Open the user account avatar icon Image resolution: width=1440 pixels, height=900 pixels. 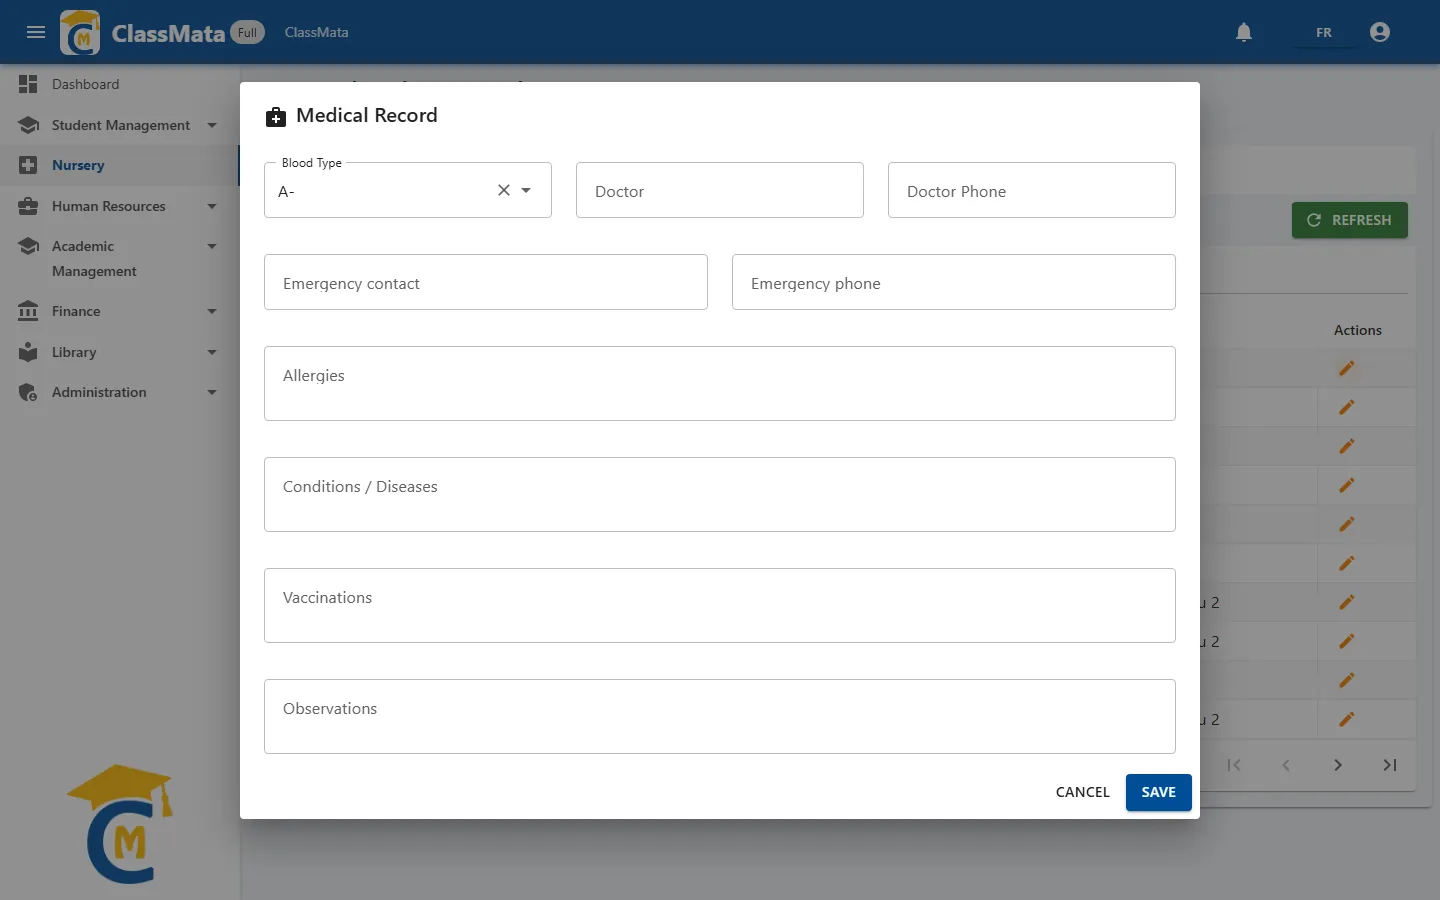1380,32
